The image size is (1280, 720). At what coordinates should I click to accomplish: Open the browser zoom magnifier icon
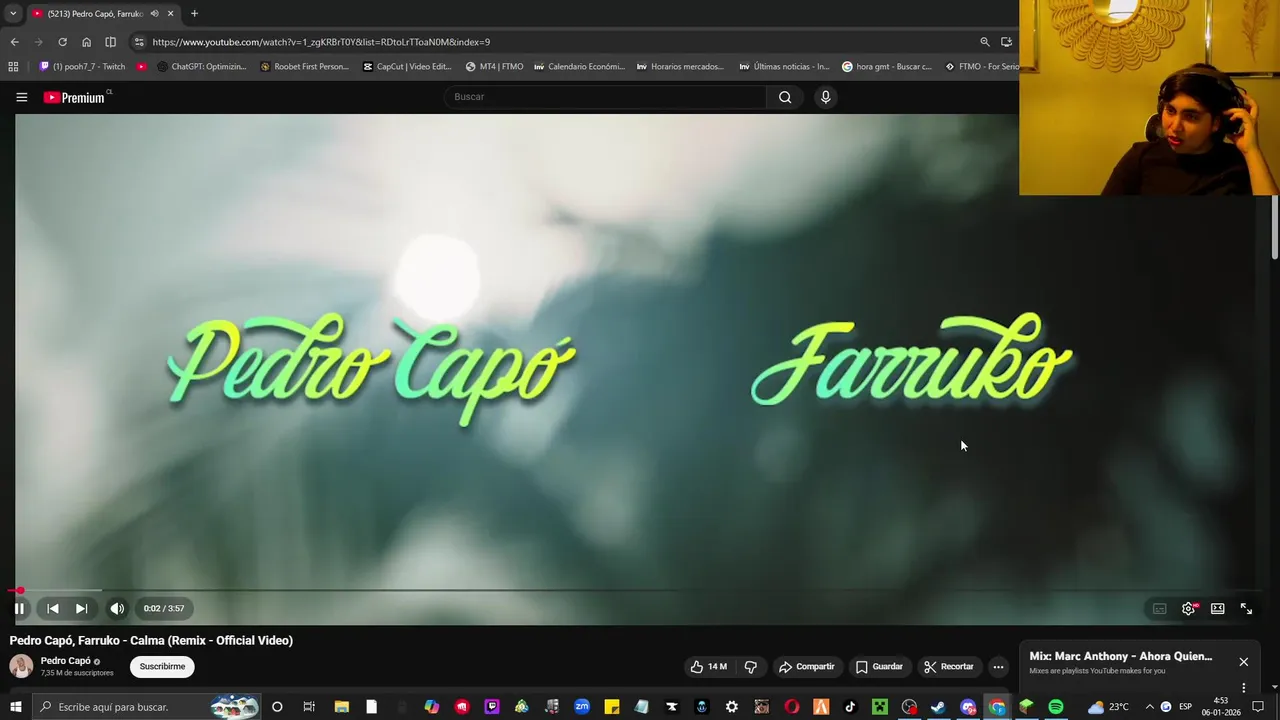pos(985,42)
